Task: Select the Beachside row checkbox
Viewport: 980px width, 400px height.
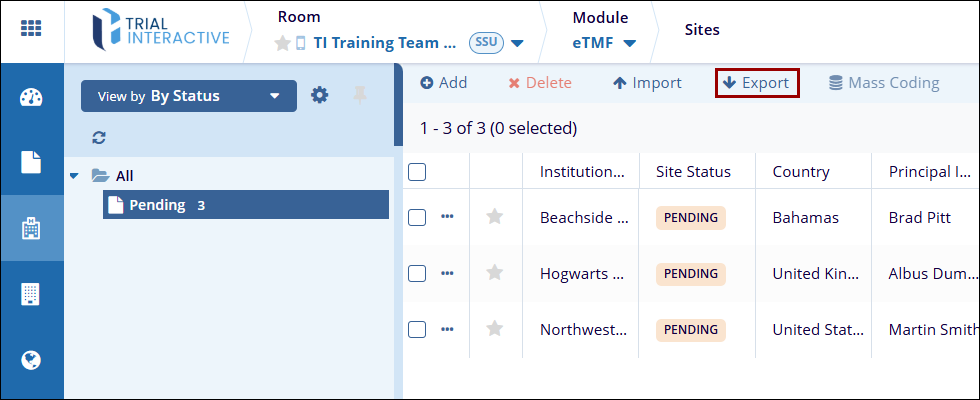Action: [418, 217]
